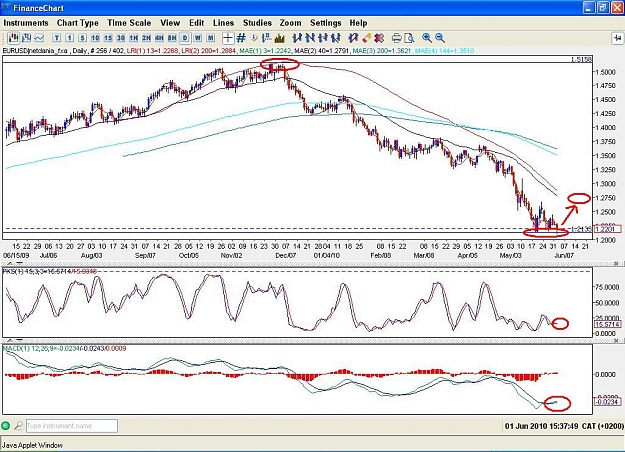Click the second blue line-drawing tool icon
625x452 pixels.
tap(310, 38)
